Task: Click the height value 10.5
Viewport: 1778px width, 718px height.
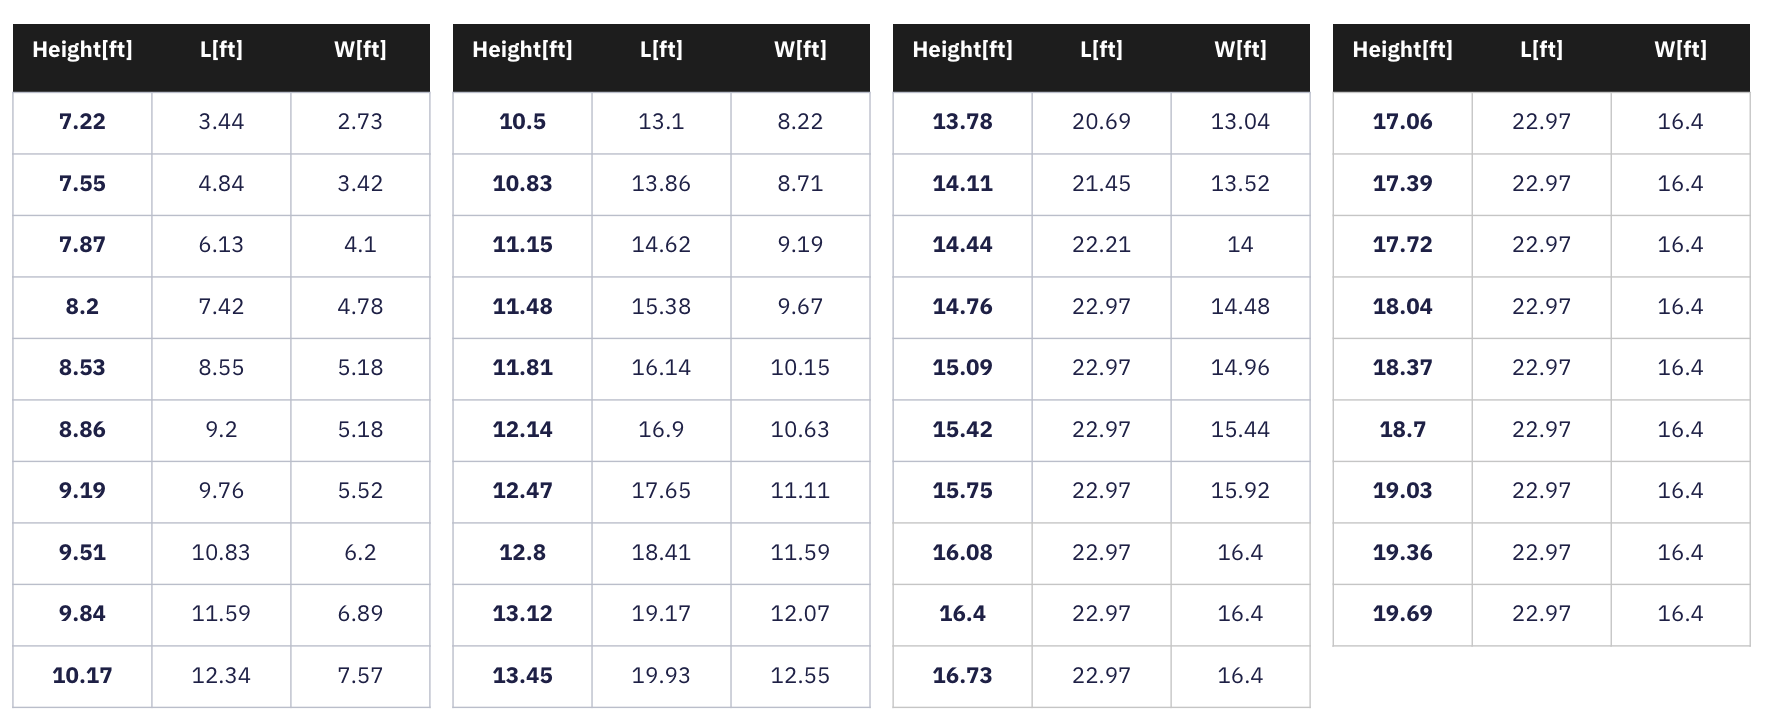Action: click(522, 122)
